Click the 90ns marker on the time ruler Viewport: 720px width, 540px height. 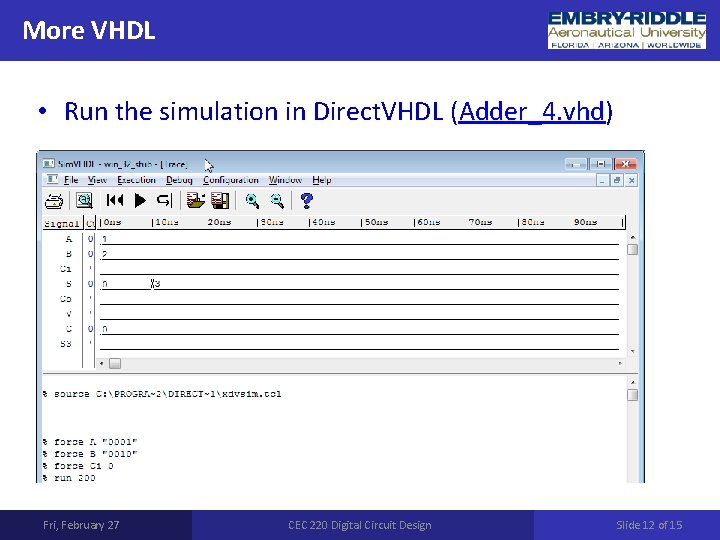coord(585,222)
